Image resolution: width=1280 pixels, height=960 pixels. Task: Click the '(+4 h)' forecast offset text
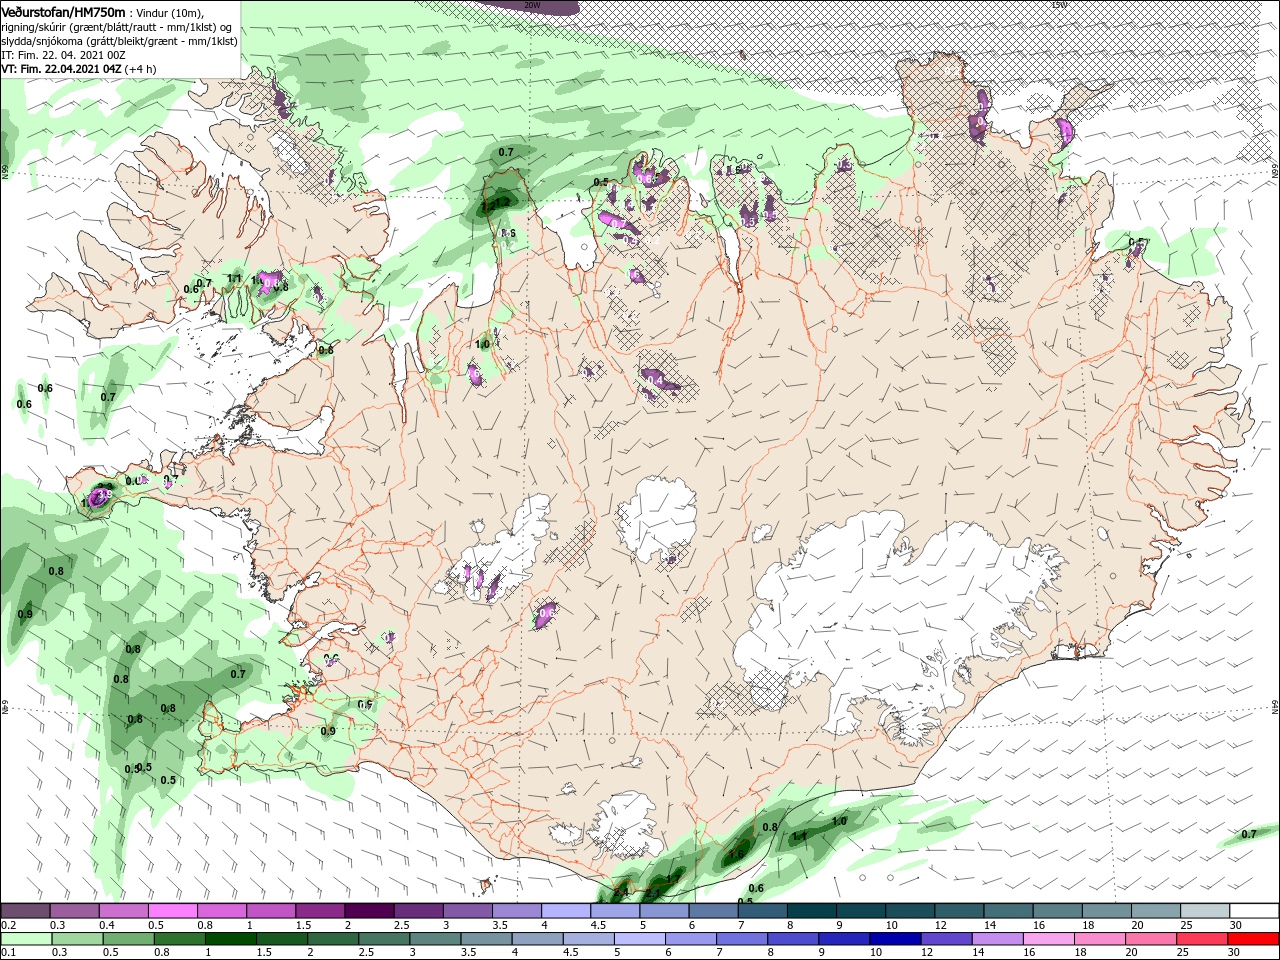point(142,69)
